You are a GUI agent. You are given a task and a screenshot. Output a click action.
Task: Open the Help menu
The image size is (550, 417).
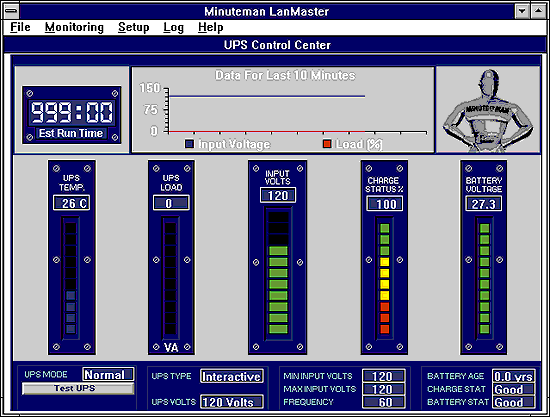210,27
